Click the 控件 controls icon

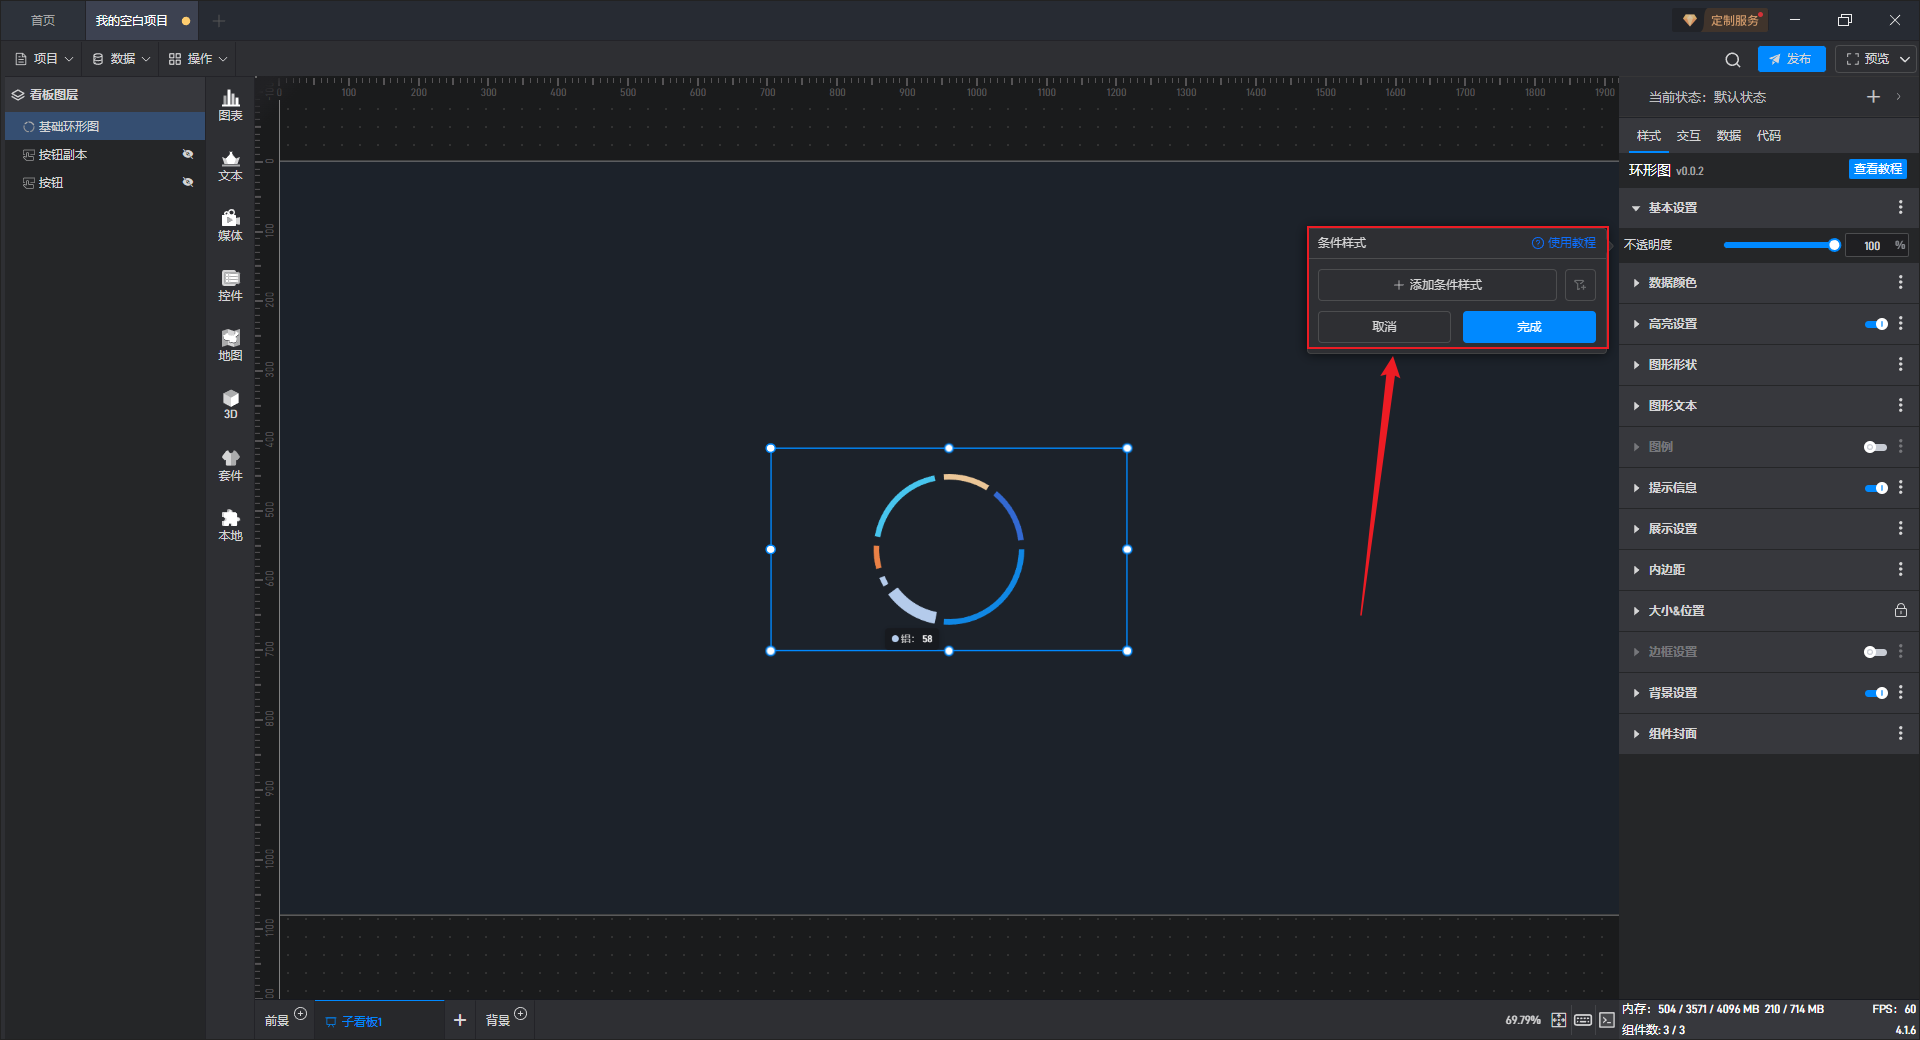click(230, 285)
